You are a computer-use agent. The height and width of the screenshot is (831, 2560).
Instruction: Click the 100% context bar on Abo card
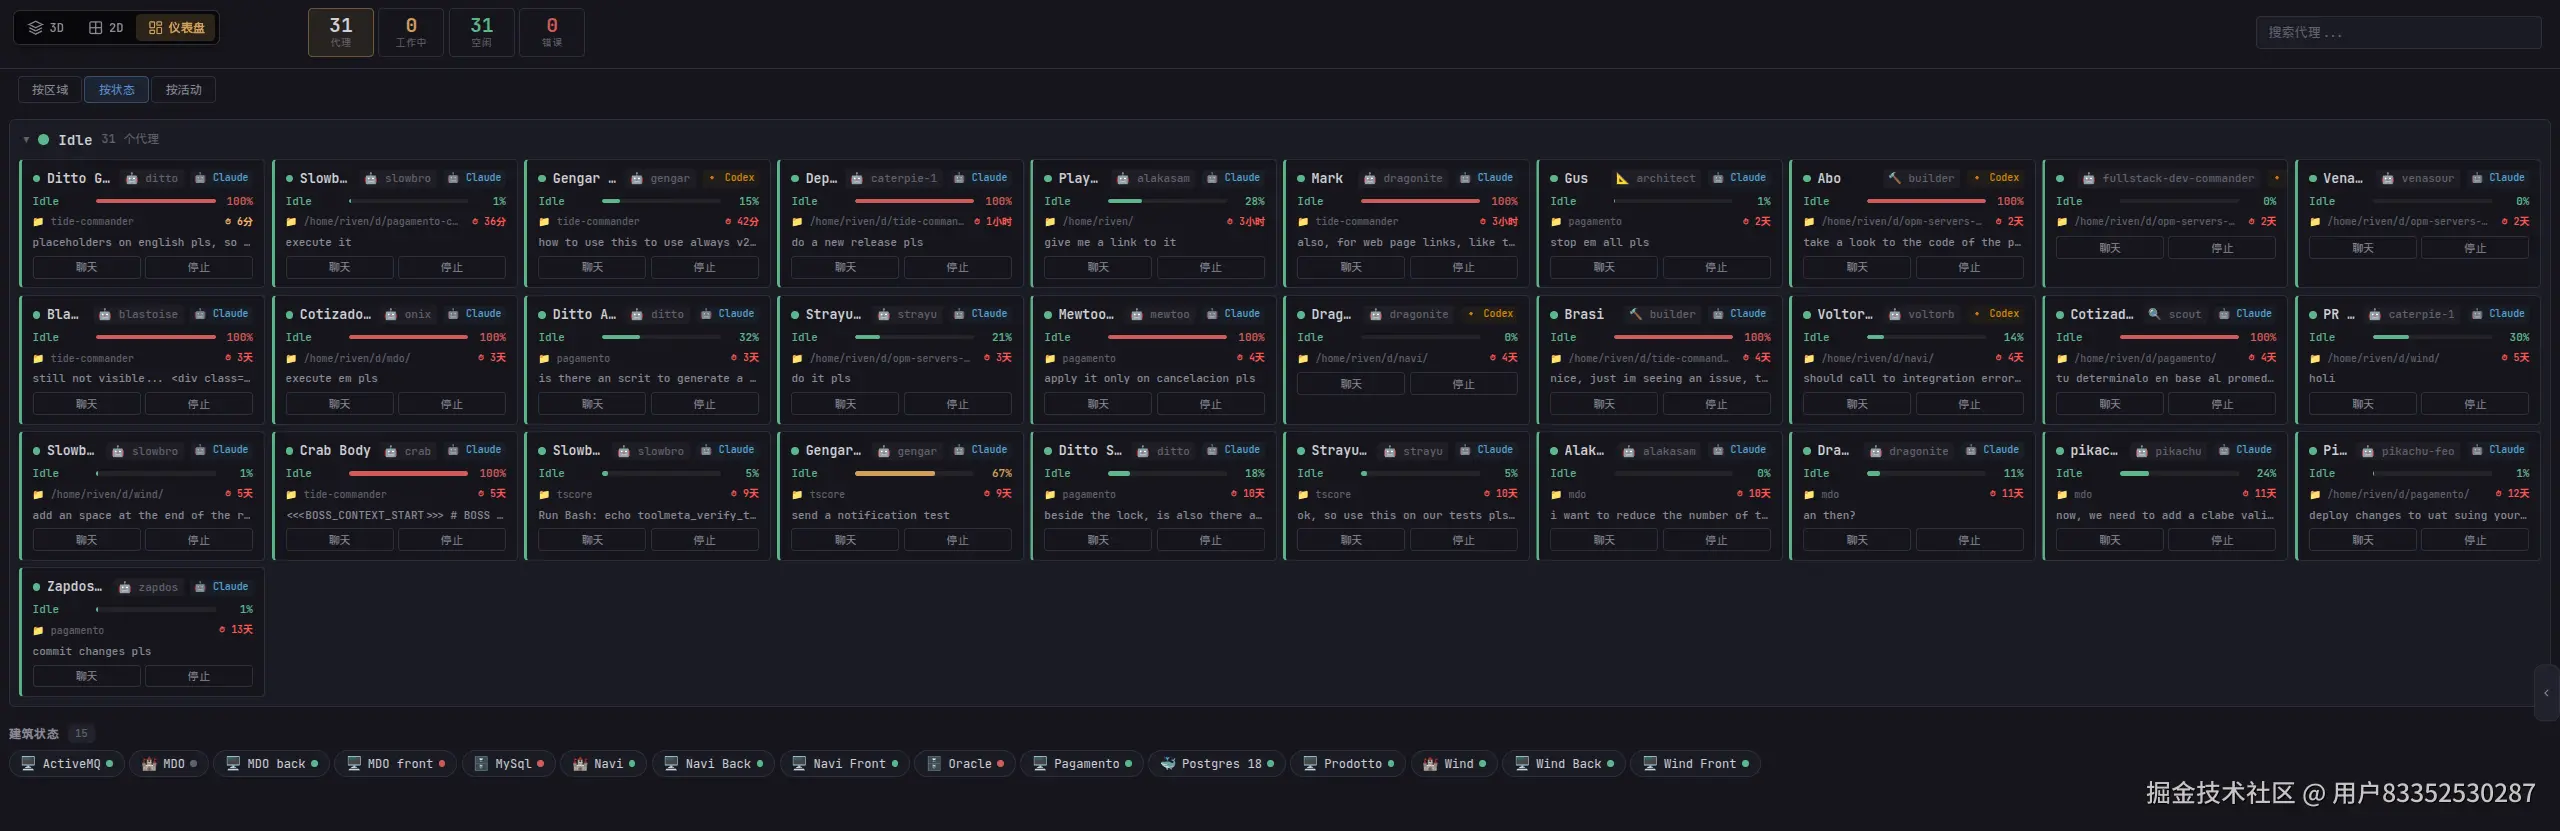tap(1925, 201)
